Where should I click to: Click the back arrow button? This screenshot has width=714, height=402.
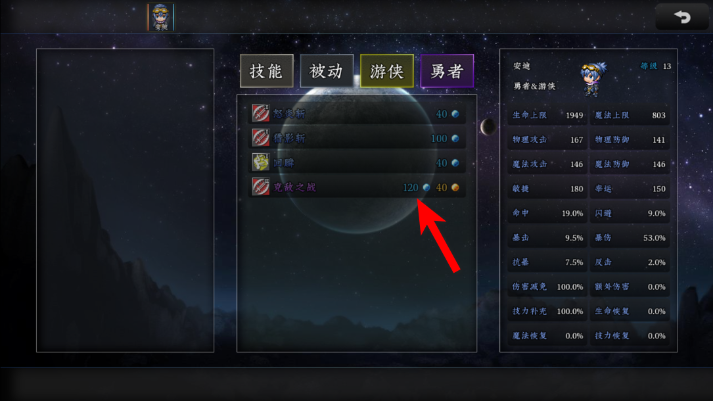coord(682,17)
